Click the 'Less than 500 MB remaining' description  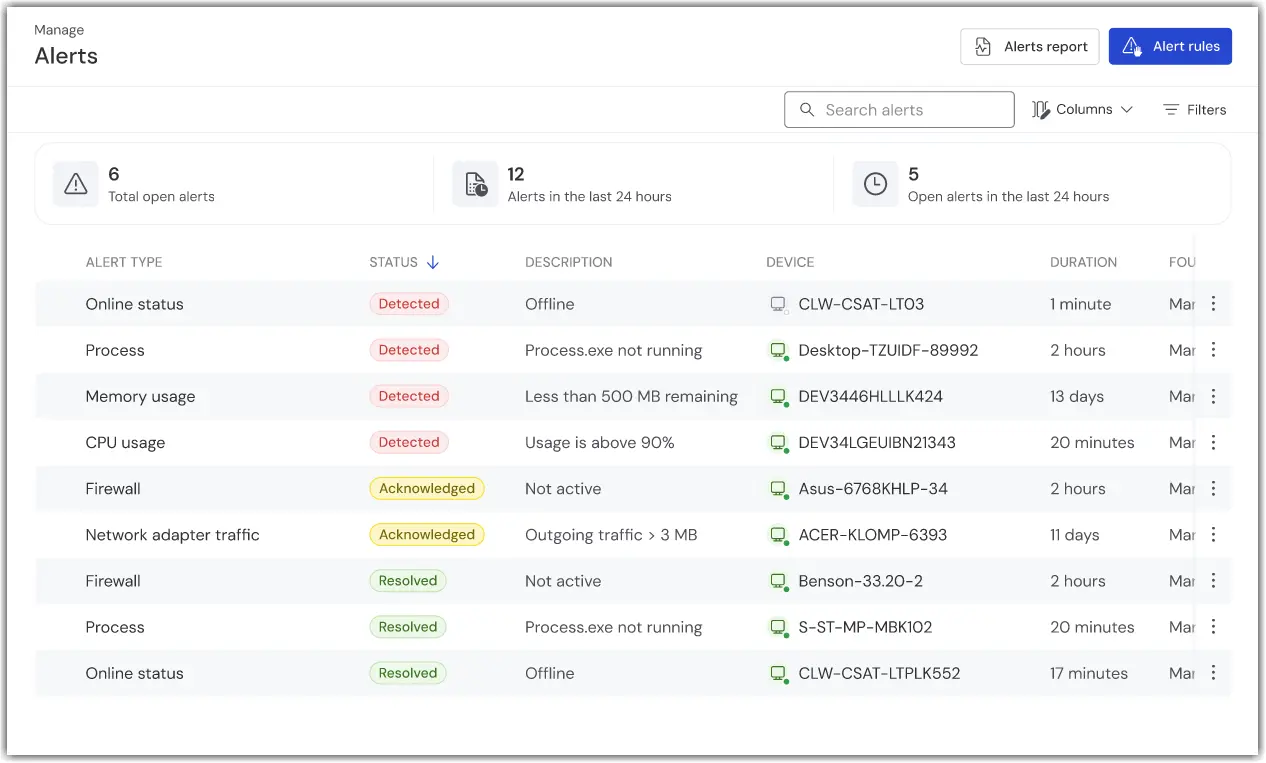click(x=631, y=396)
